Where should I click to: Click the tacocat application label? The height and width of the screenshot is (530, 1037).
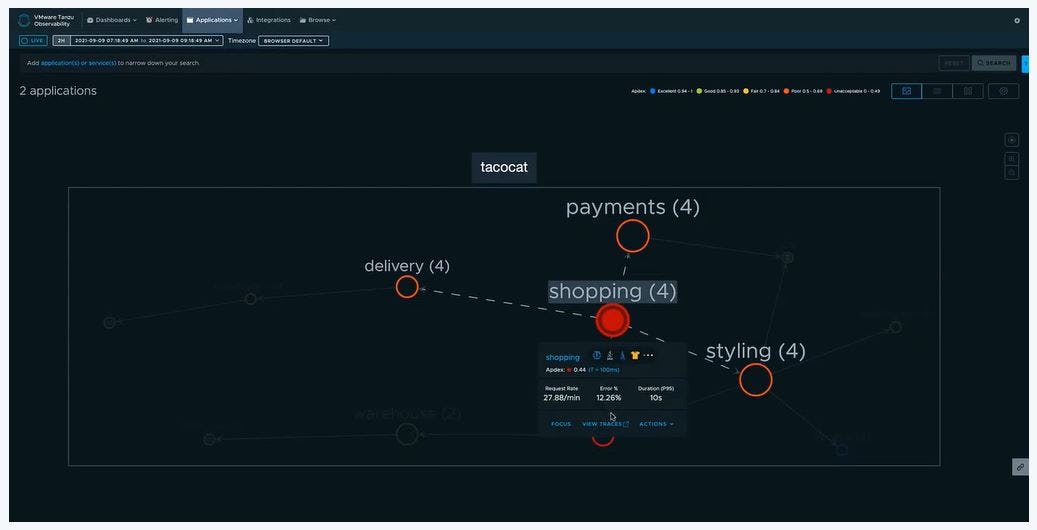click(504, 167)
